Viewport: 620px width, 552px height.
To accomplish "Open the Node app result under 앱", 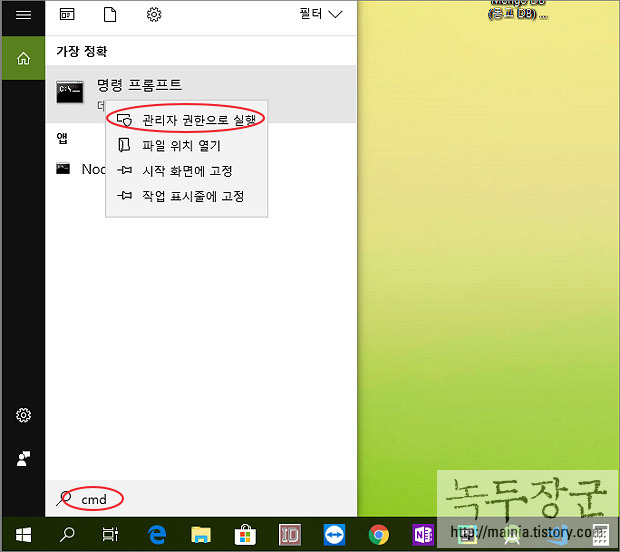I will coord(81,169).
